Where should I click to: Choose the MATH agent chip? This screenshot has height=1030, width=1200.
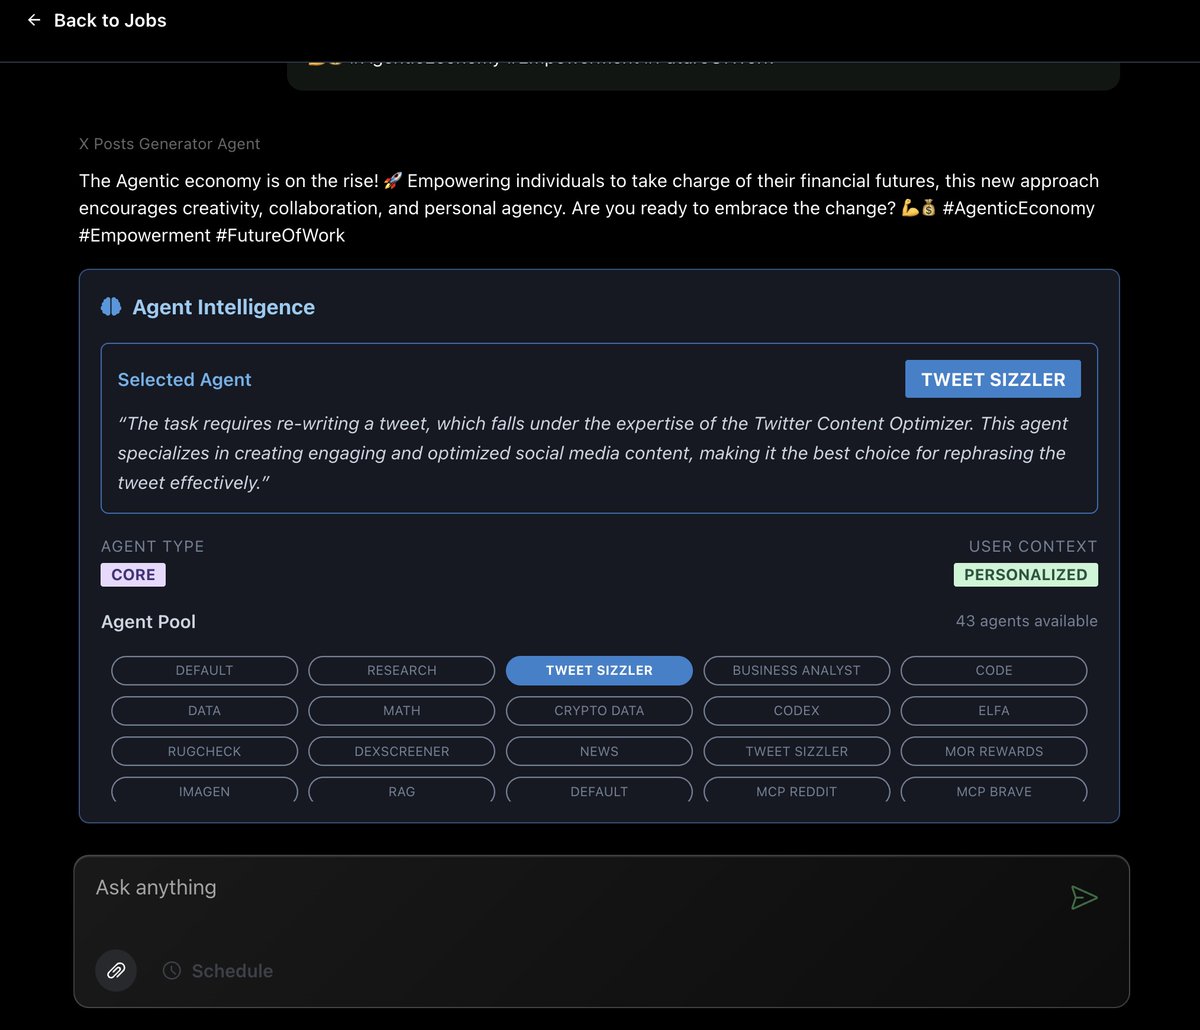pos(402,711)
